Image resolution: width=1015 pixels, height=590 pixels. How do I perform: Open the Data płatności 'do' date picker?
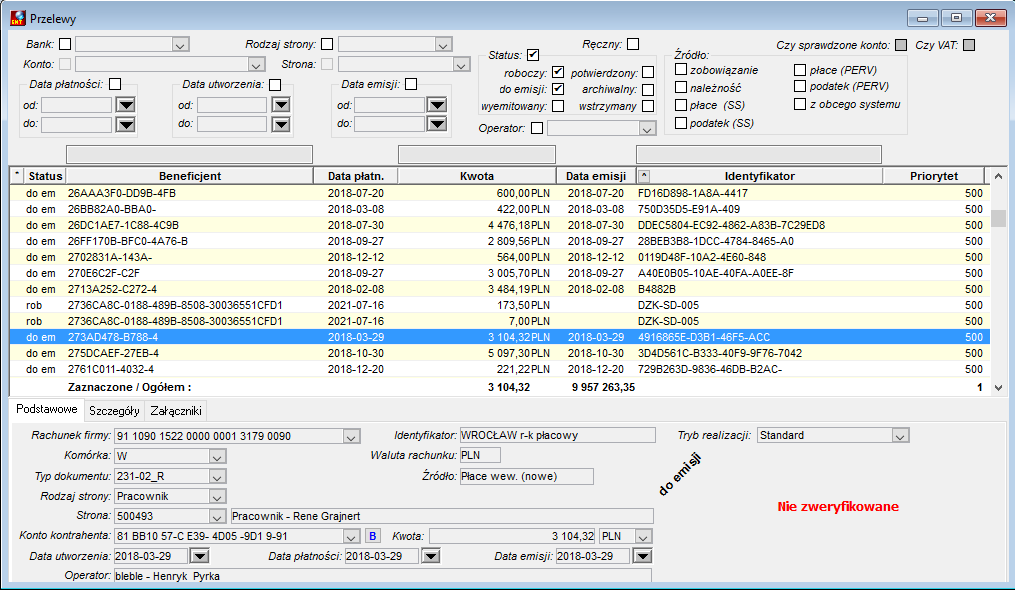(x=126, y=124)
